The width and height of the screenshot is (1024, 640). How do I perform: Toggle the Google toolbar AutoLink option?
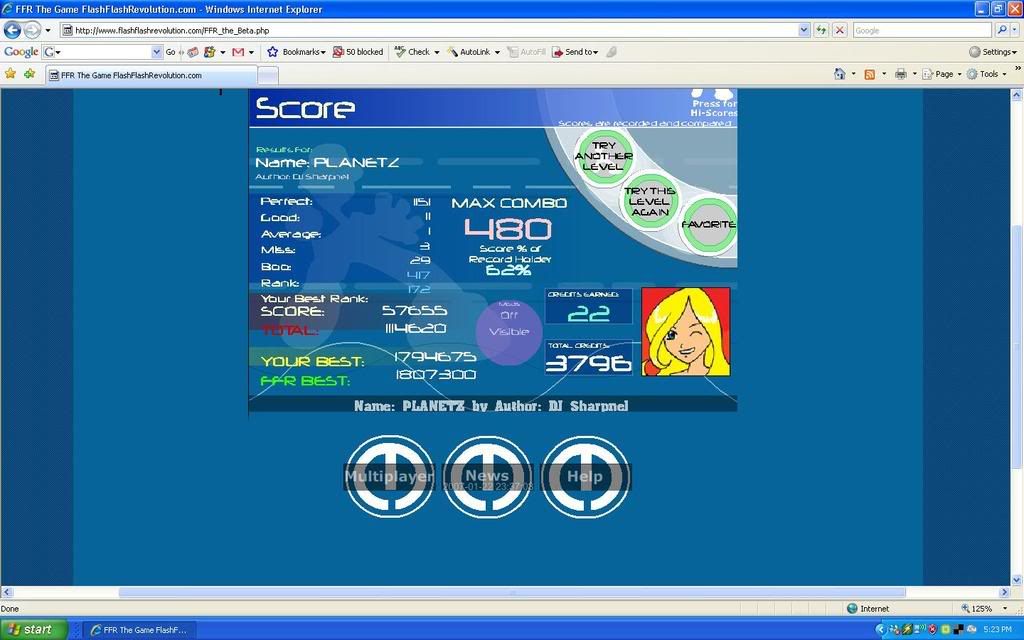(470, 52)
